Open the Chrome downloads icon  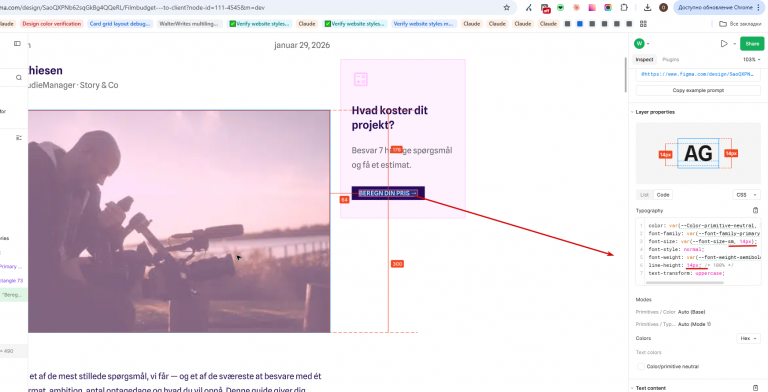pyautogui.click(x=648, y=7)
